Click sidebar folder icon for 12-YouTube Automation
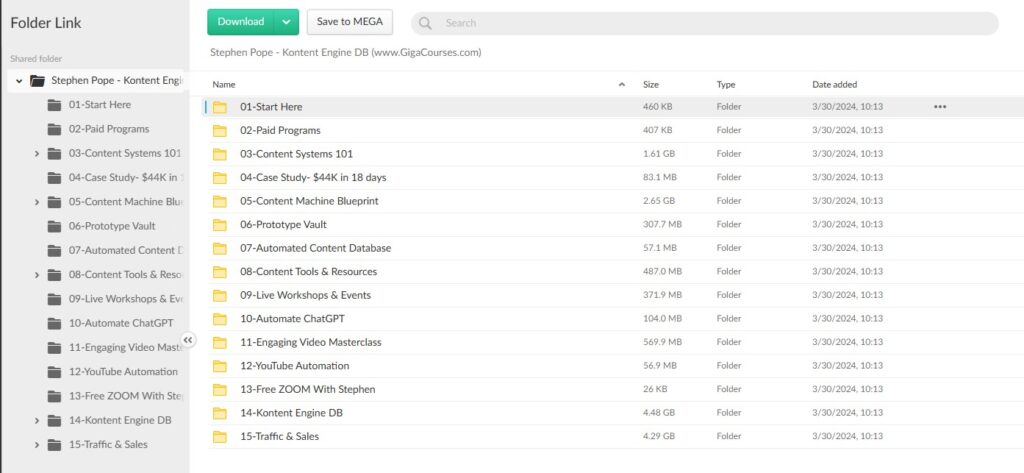 click(x=54, y=372)
